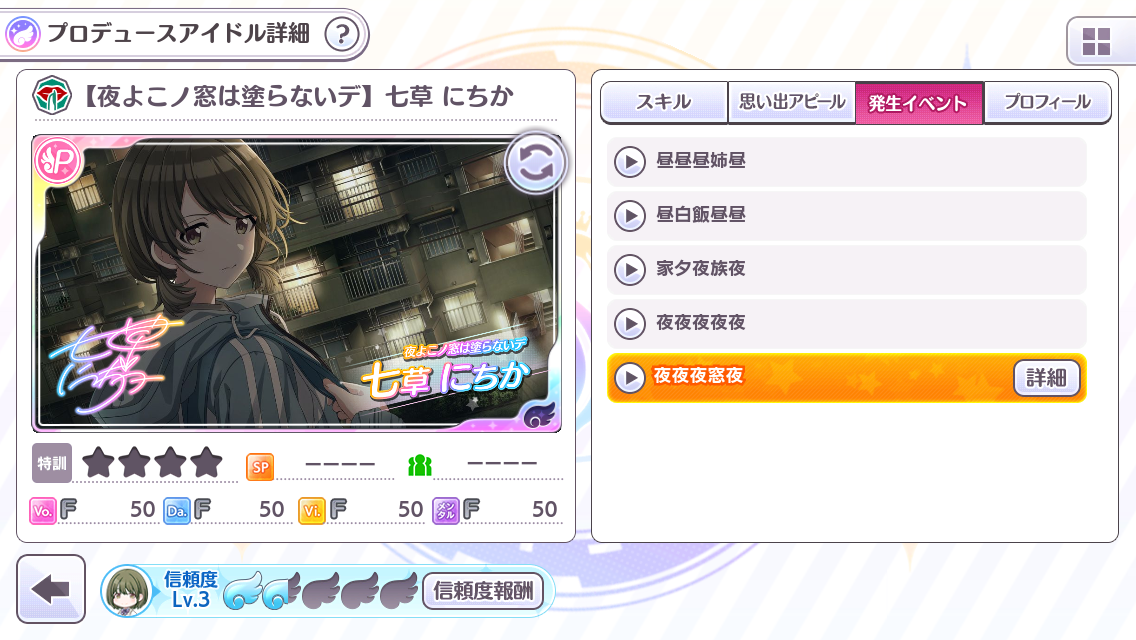Play the 家夕夜族夜 event

pyautogui.click(x=630, y=270)
